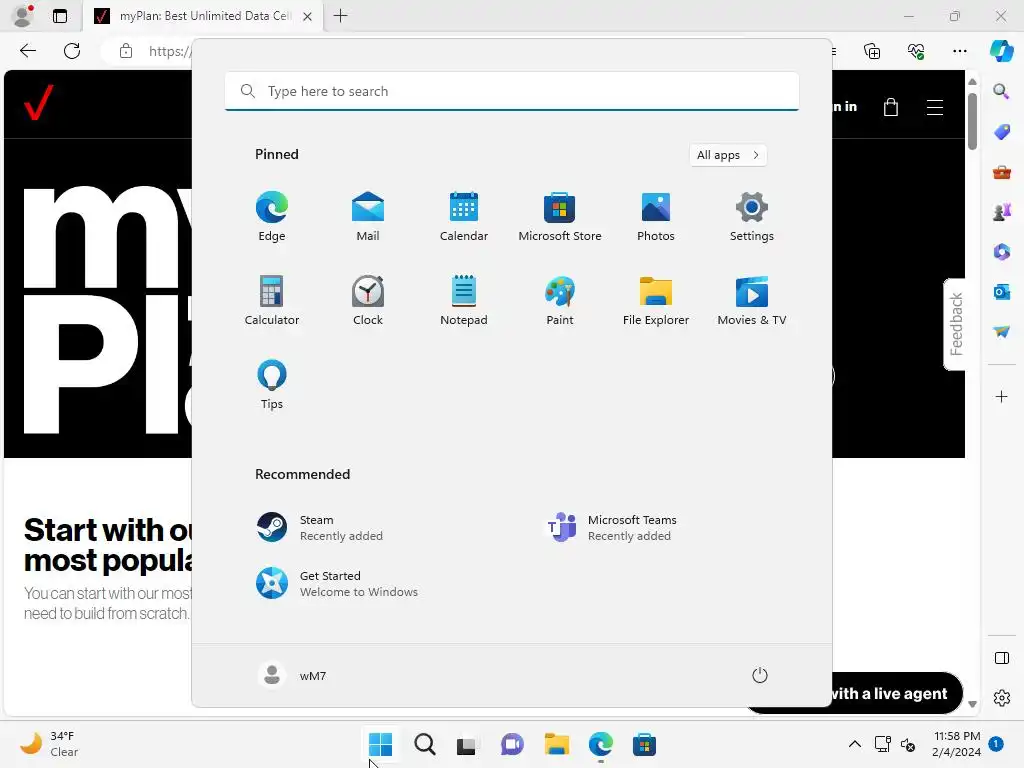Close the myPlan browser tab
1024x768 pixels.
(307, 16)
